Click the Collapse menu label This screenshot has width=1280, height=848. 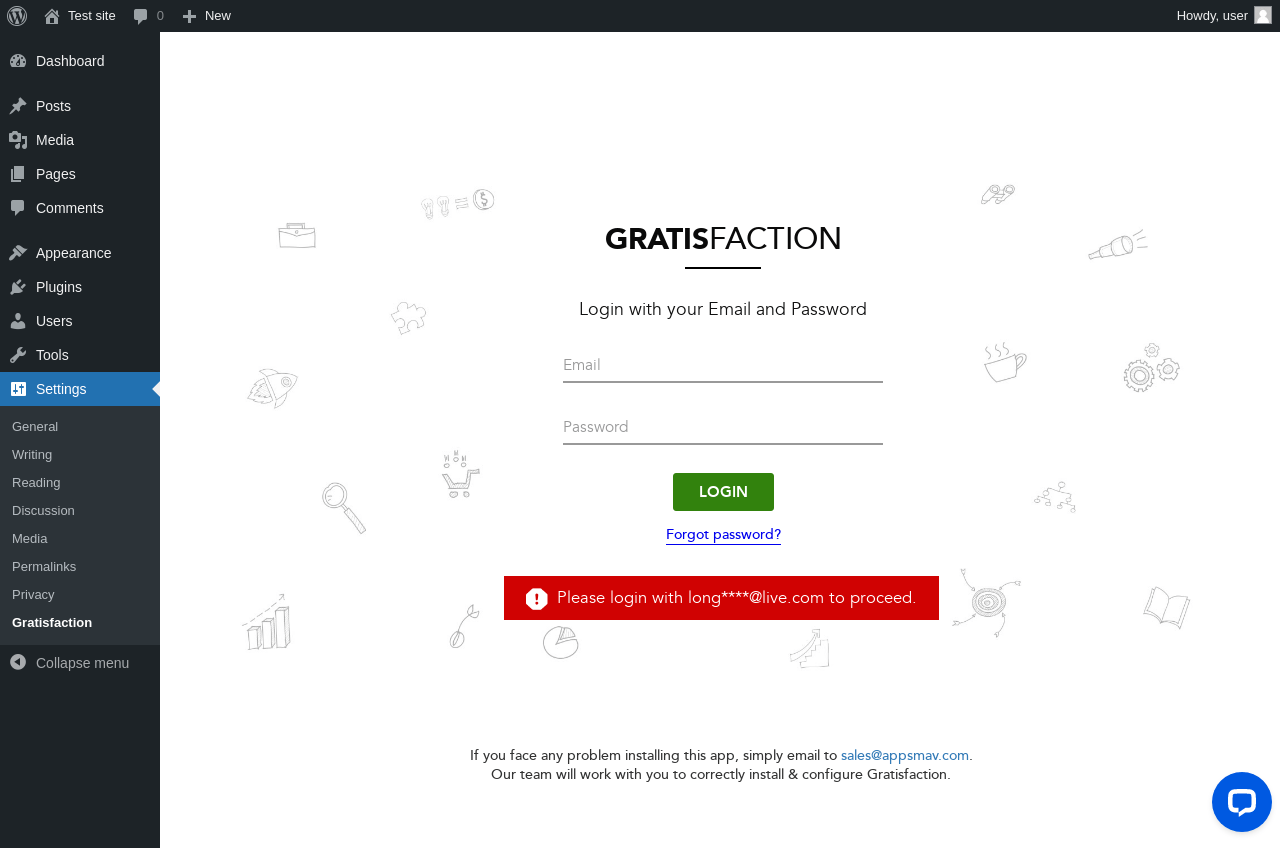pos(82,663)
